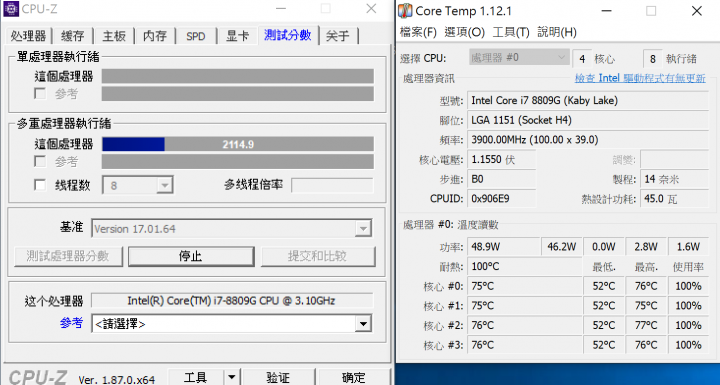Click the 46.2W power reading
Image resolution: width=720 pixels, height=385 pixels.
coord(562,247)
